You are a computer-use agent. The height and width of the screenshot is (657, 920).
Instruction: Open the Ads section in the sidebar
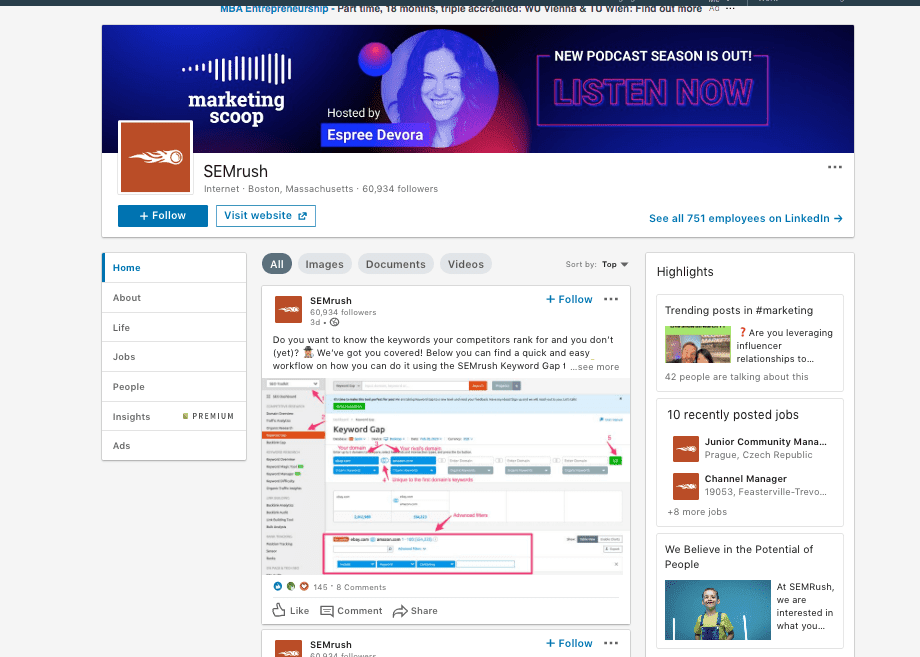click(174, 446)
